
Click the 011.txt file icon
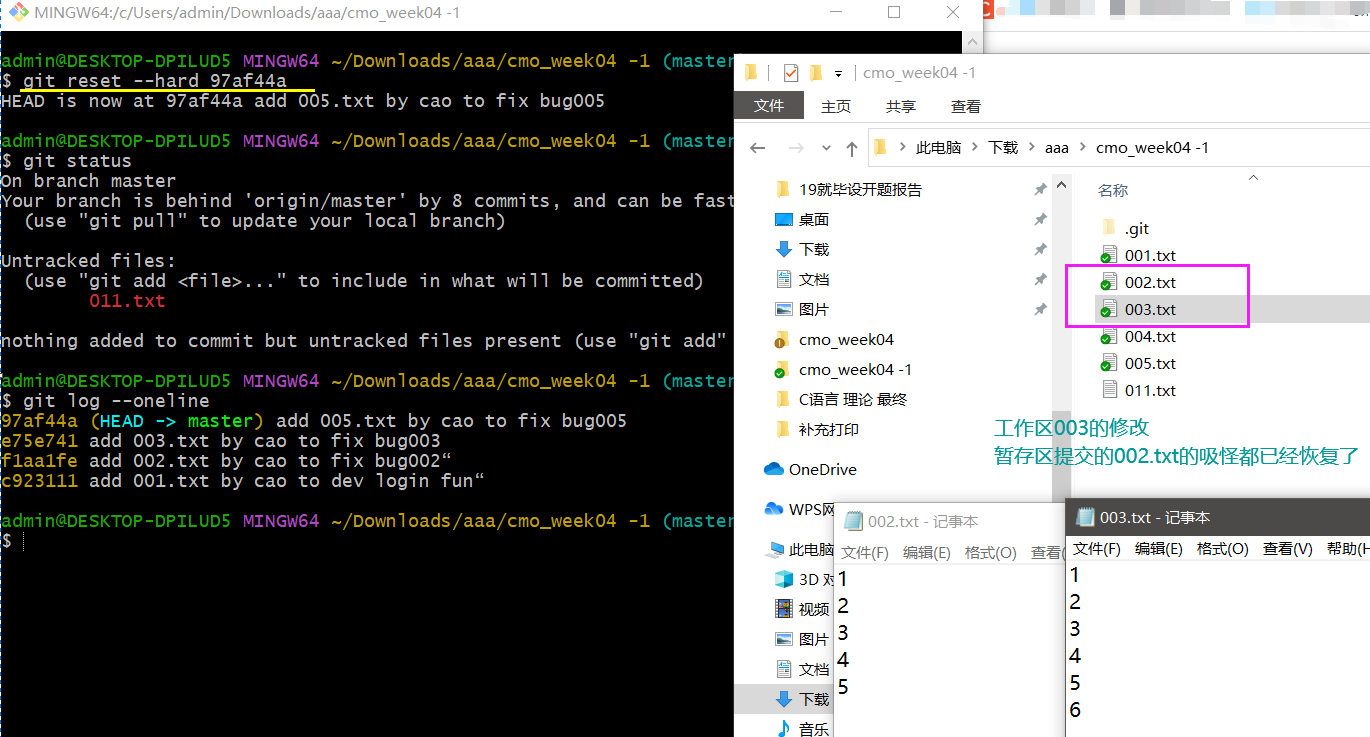click(x=1108, y=390)
